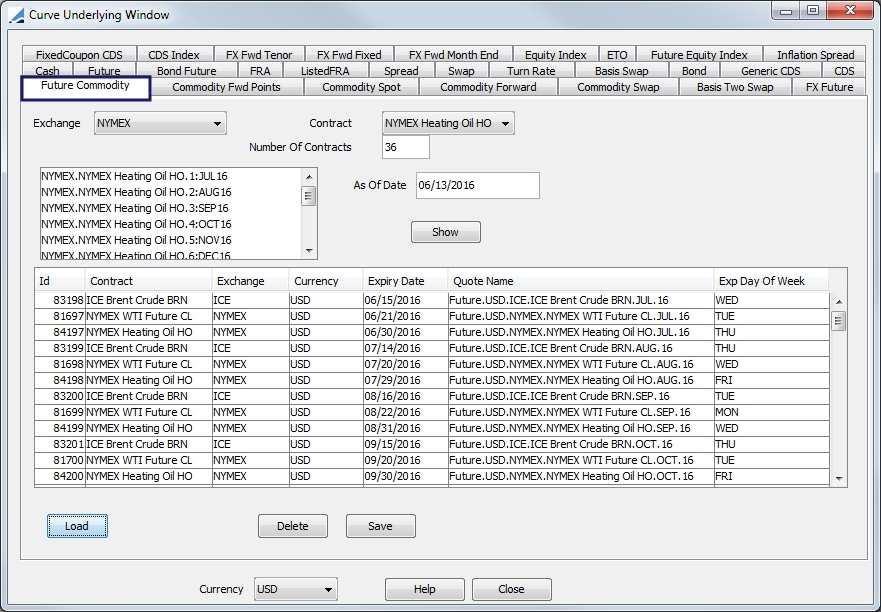The height and width of the screenshot is (612, 881).
Task: Switch to the Spread tab
Action: pos(401,71)
